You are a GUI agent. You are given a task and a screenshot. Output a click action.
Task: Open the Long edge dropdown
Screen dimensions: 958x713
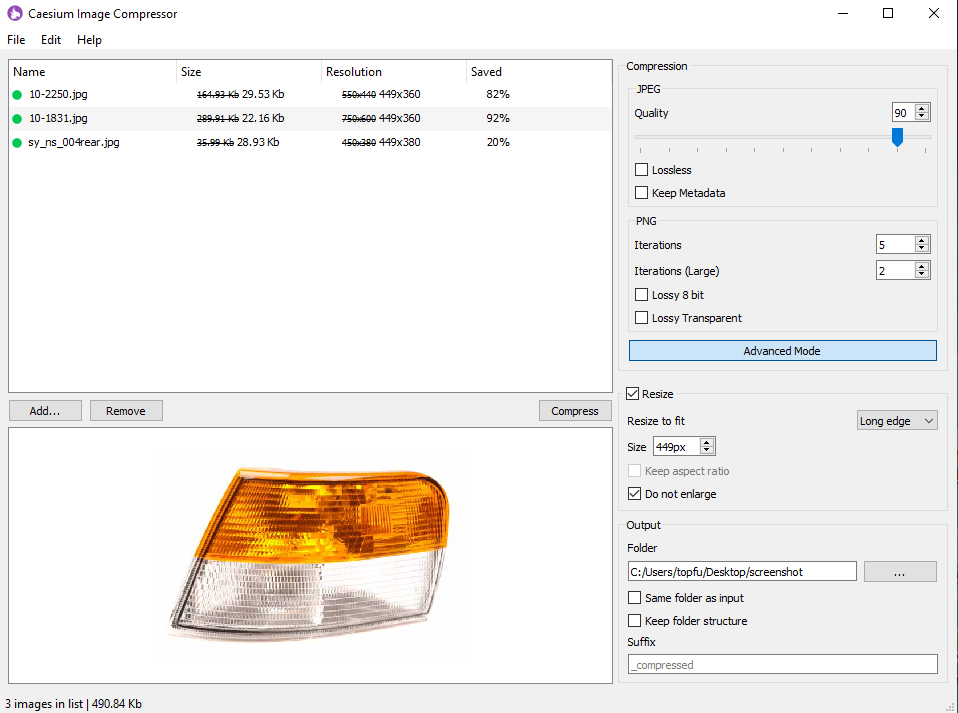pyautogui.click(x=896, y=420)
